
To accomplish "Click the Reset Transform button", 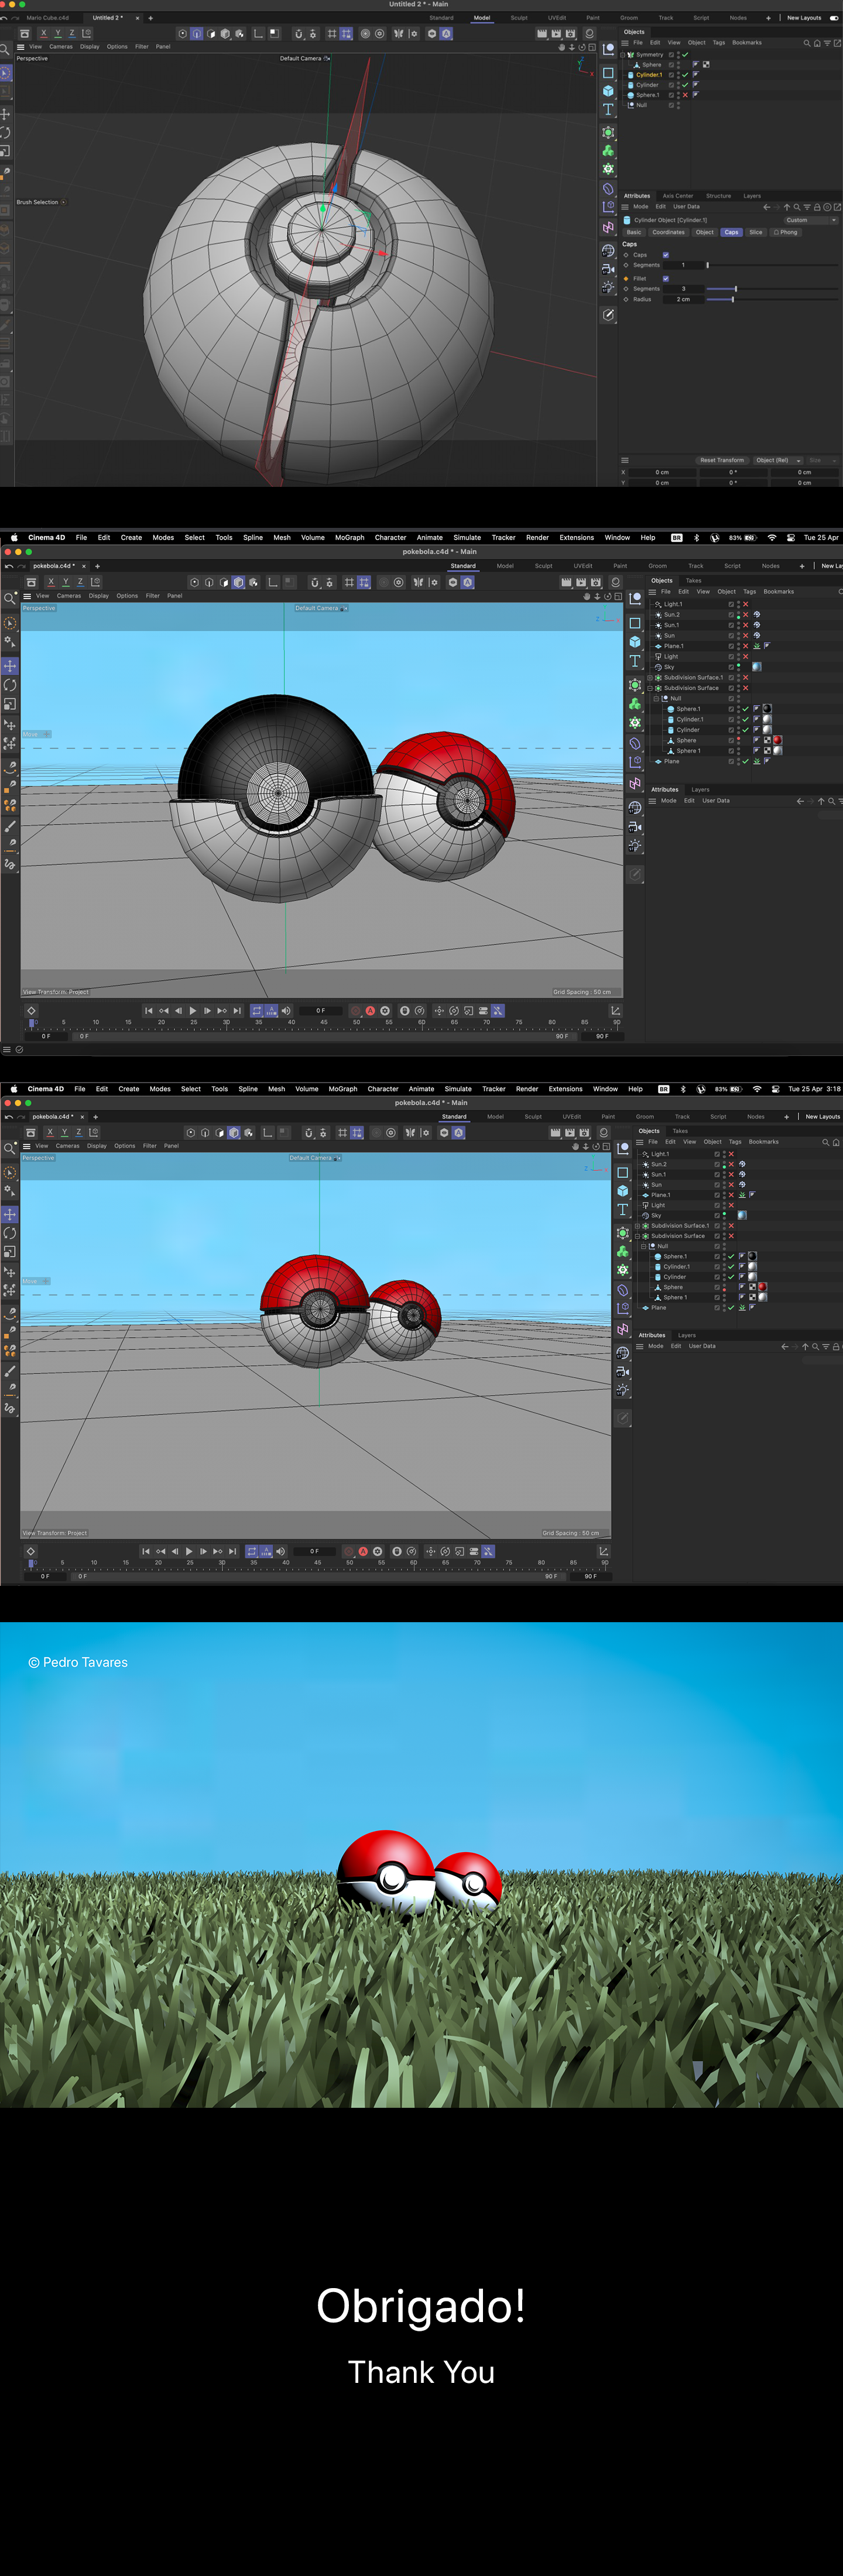I will click(x=721, y=460).
